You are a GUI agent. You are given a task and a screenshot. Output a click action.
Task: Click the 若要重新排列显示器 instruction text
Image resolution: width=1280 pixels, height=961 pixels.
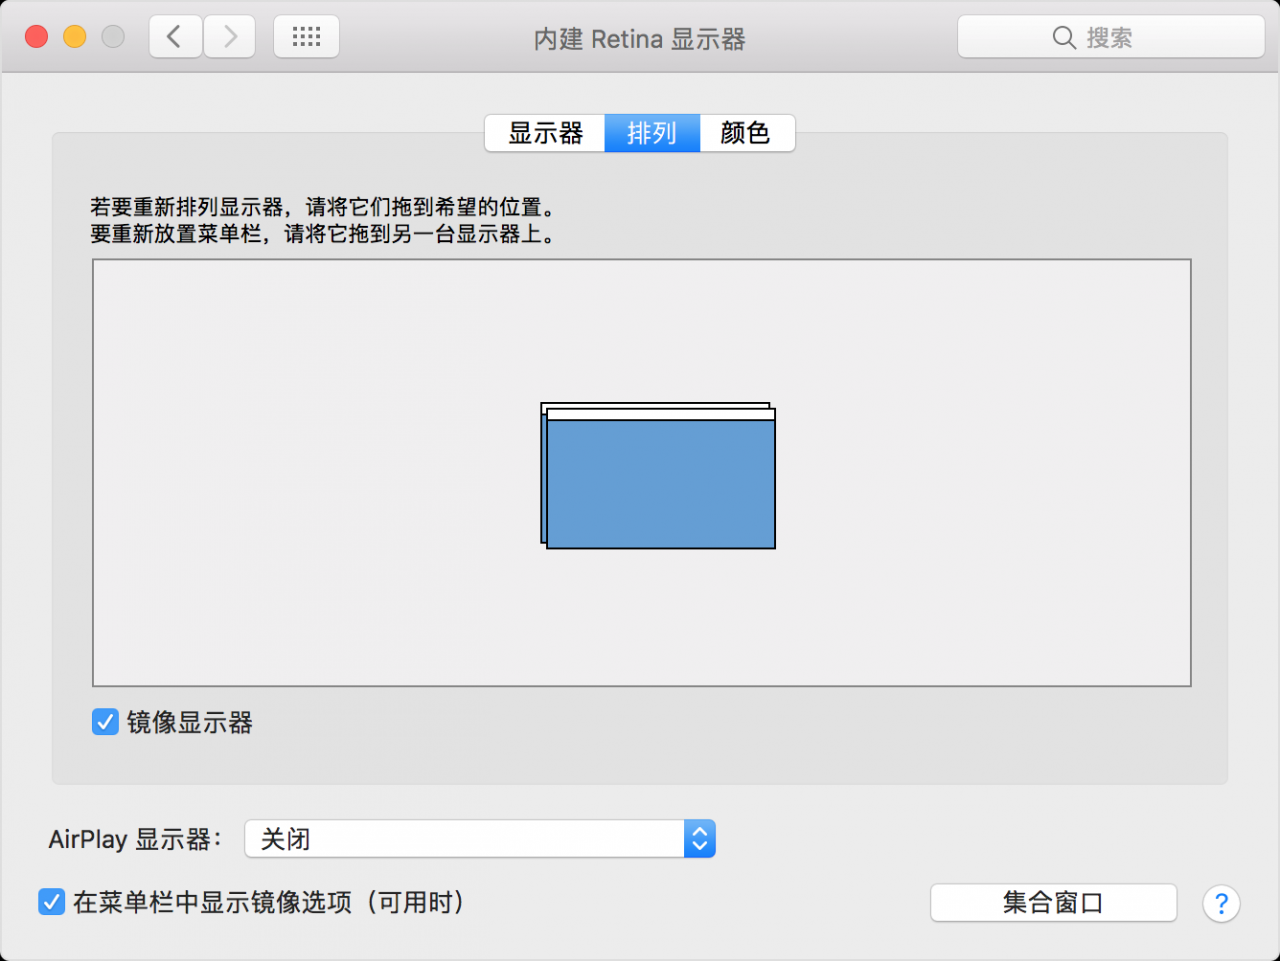[322, 207]
